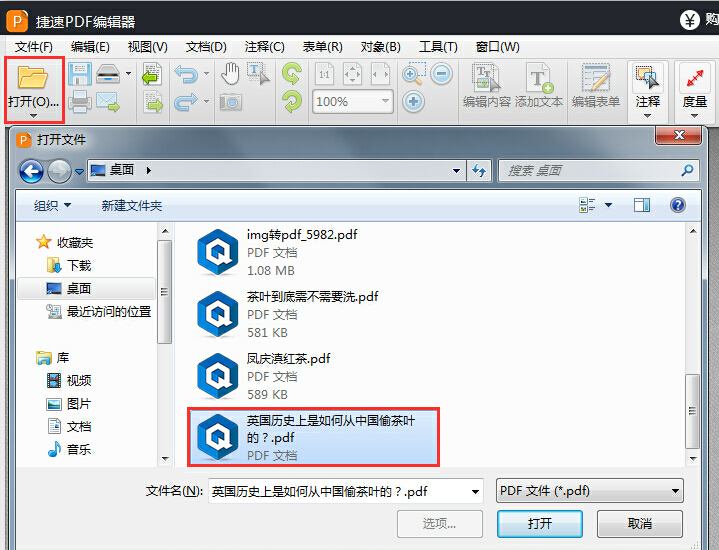
Task: Open the 窗口(W) menu
Action: pyautogui.click(x=498, y=47)
